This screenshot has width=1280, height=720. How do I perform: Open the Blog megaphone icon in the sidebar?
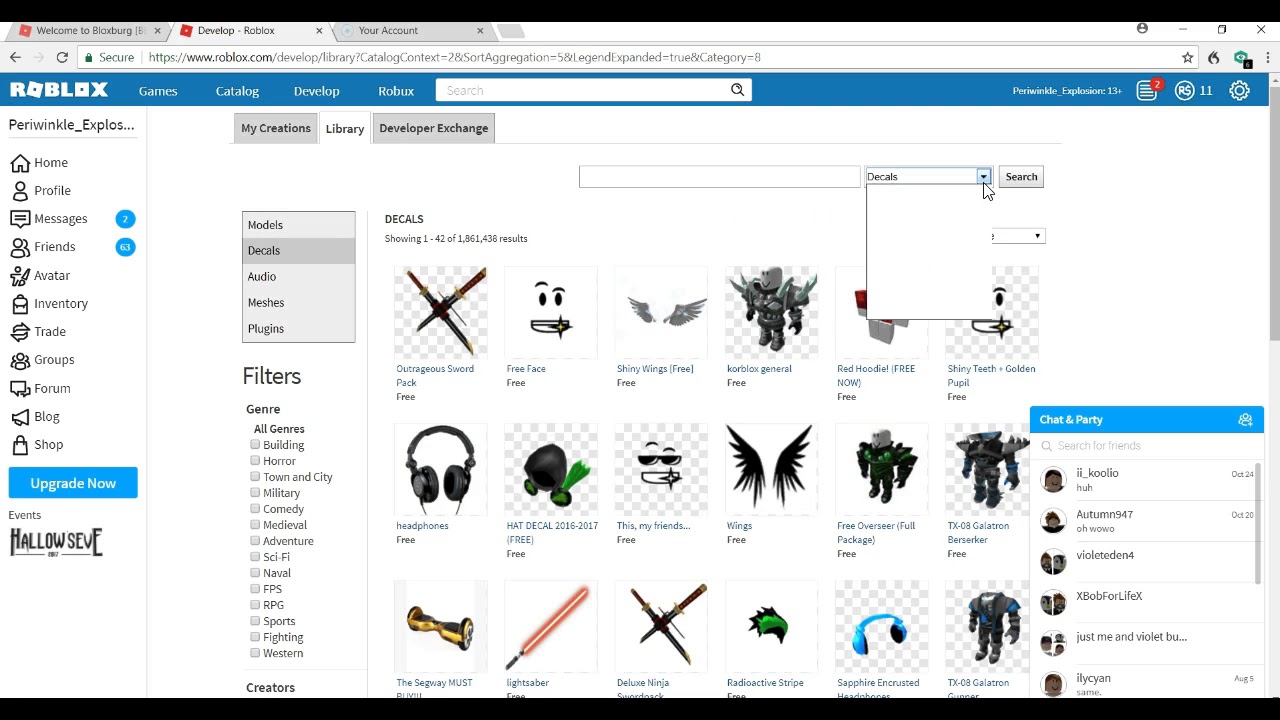point(20,416)
